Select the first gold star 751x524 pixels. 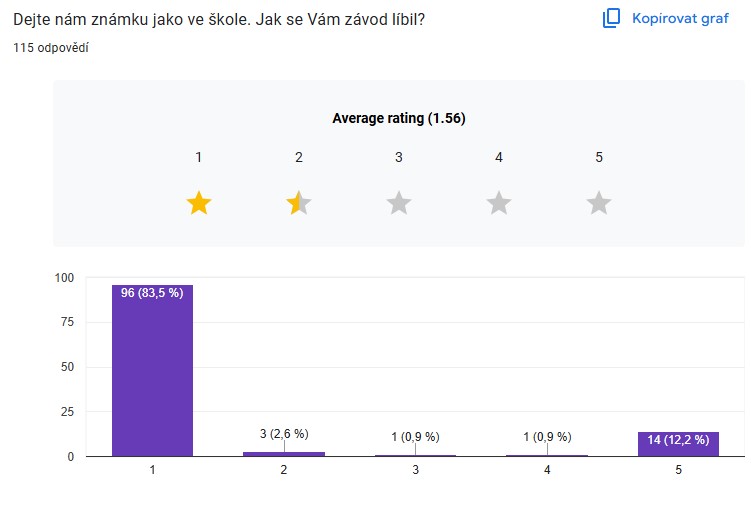tap(199, 203)
